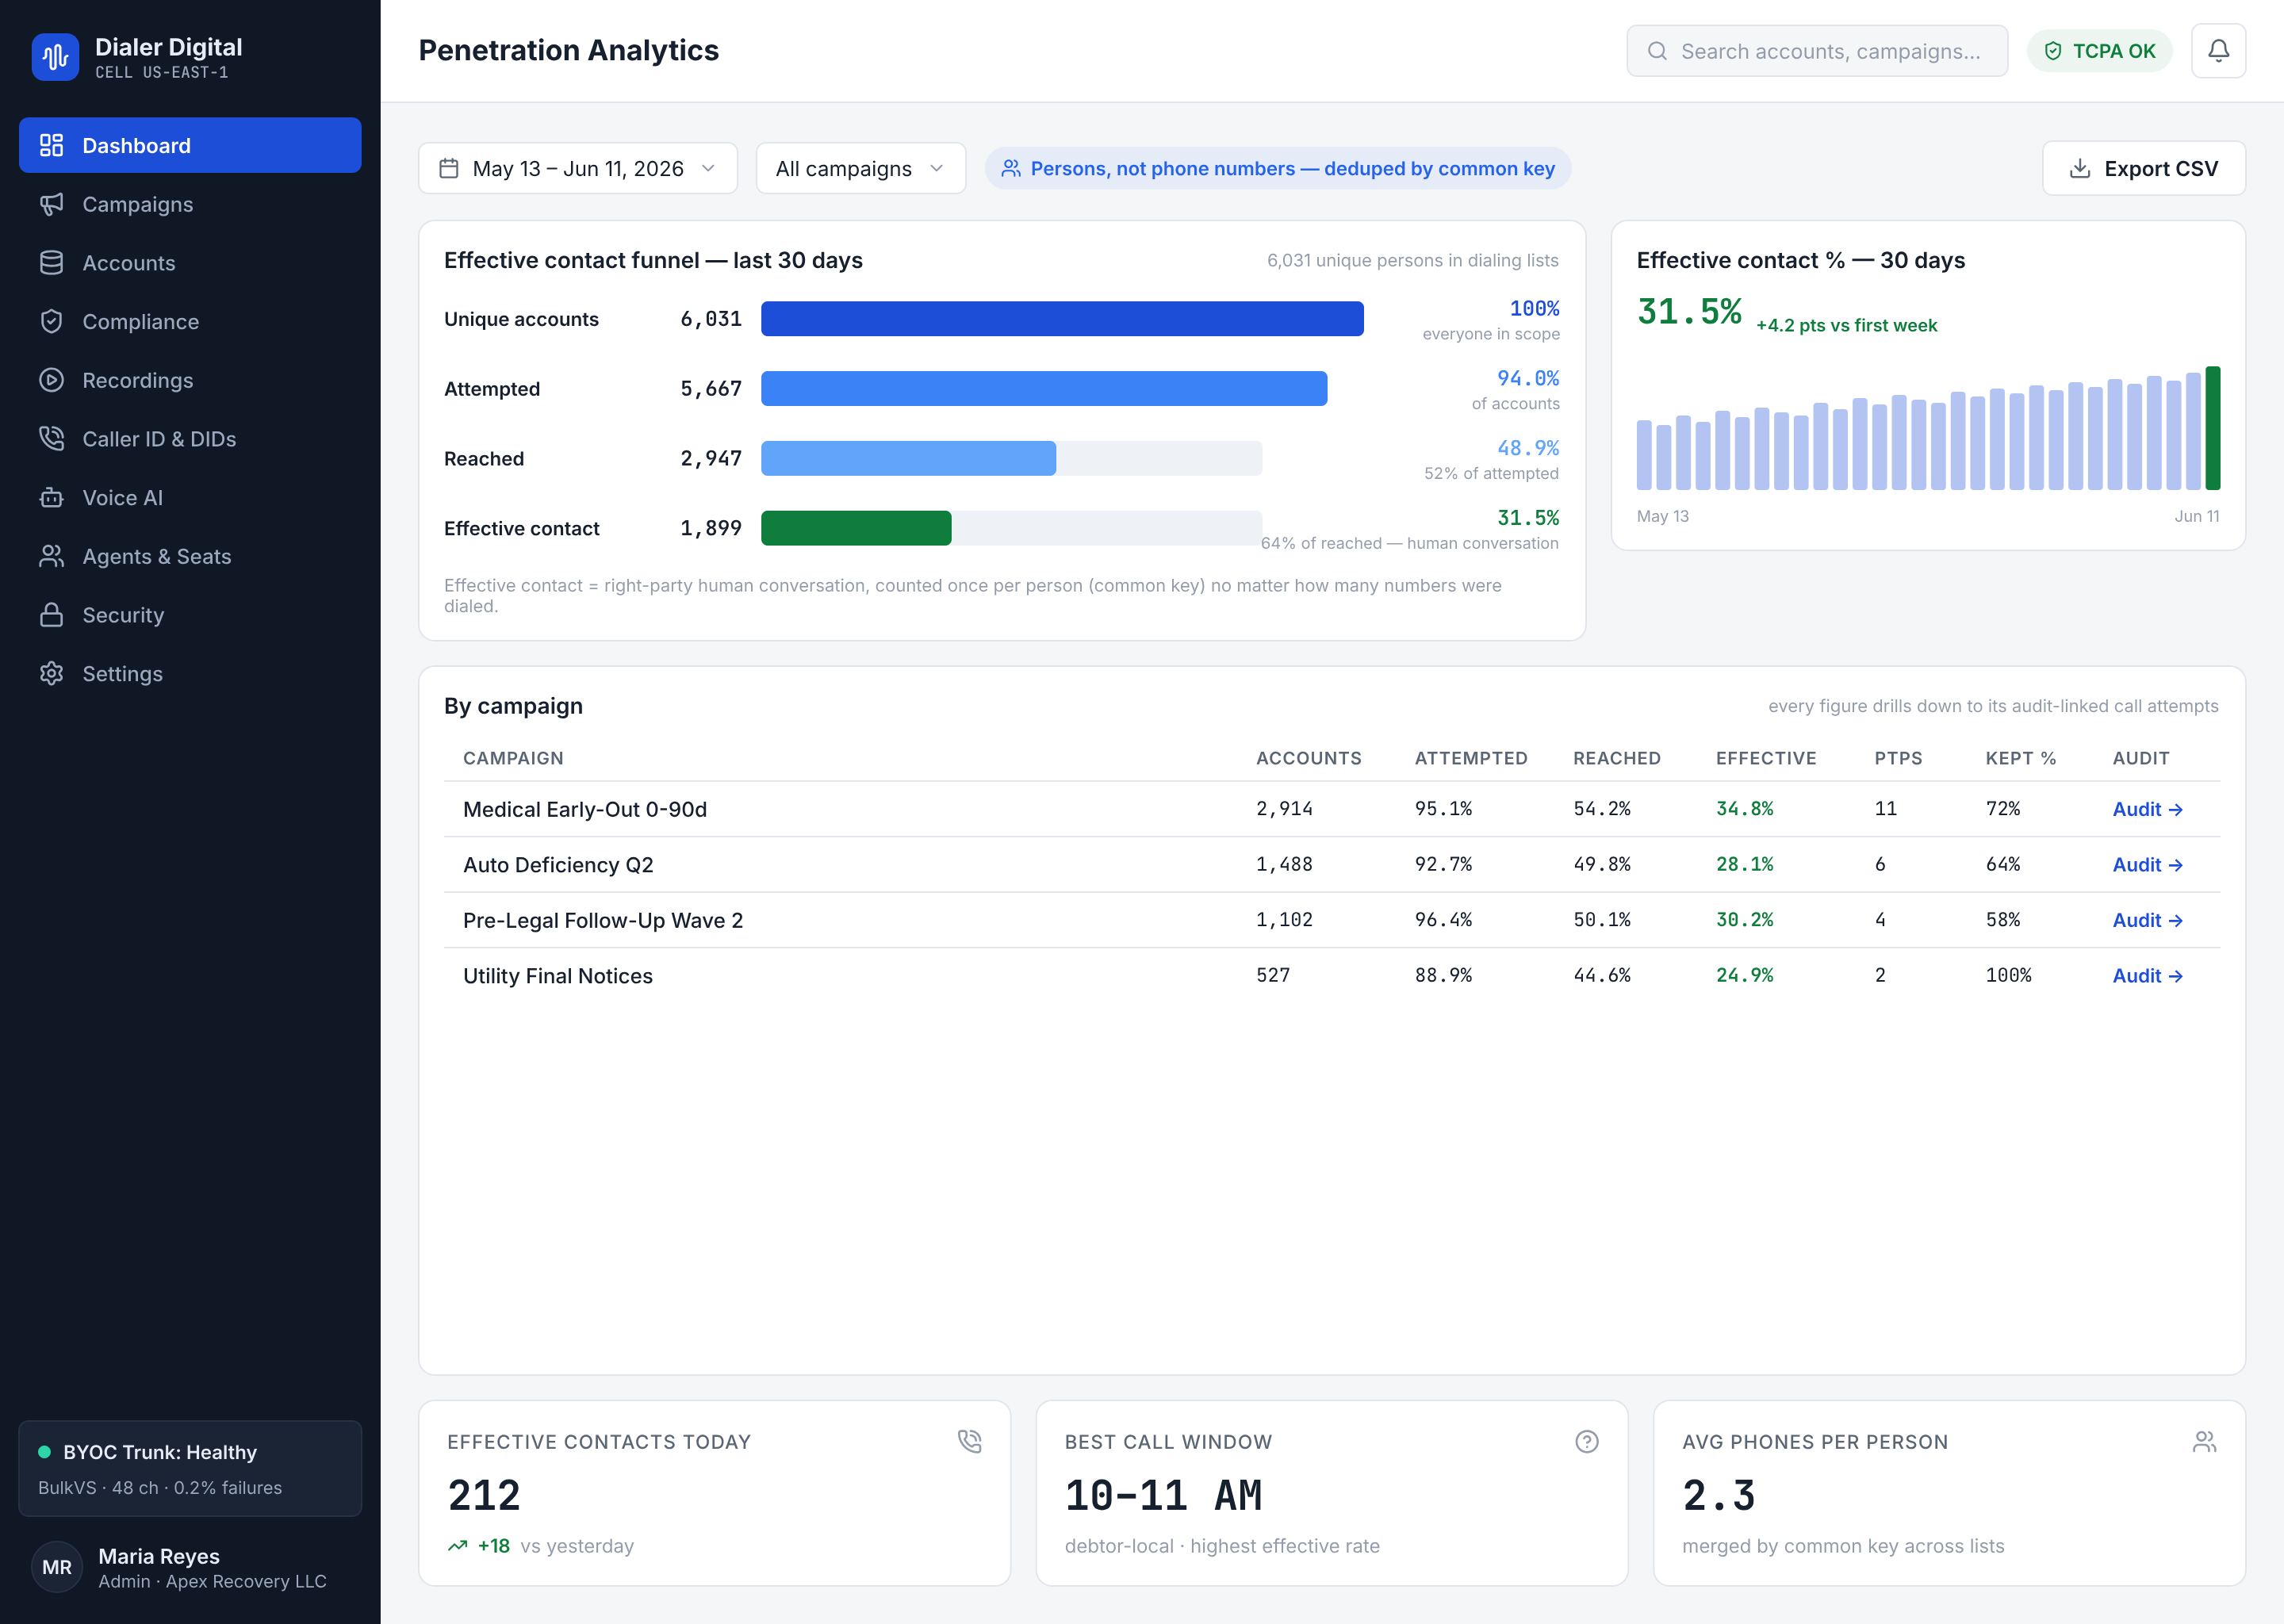Click the persons deduped by common key chip
This screenshot has width=2284, height=1624.
click(1277, 168)
